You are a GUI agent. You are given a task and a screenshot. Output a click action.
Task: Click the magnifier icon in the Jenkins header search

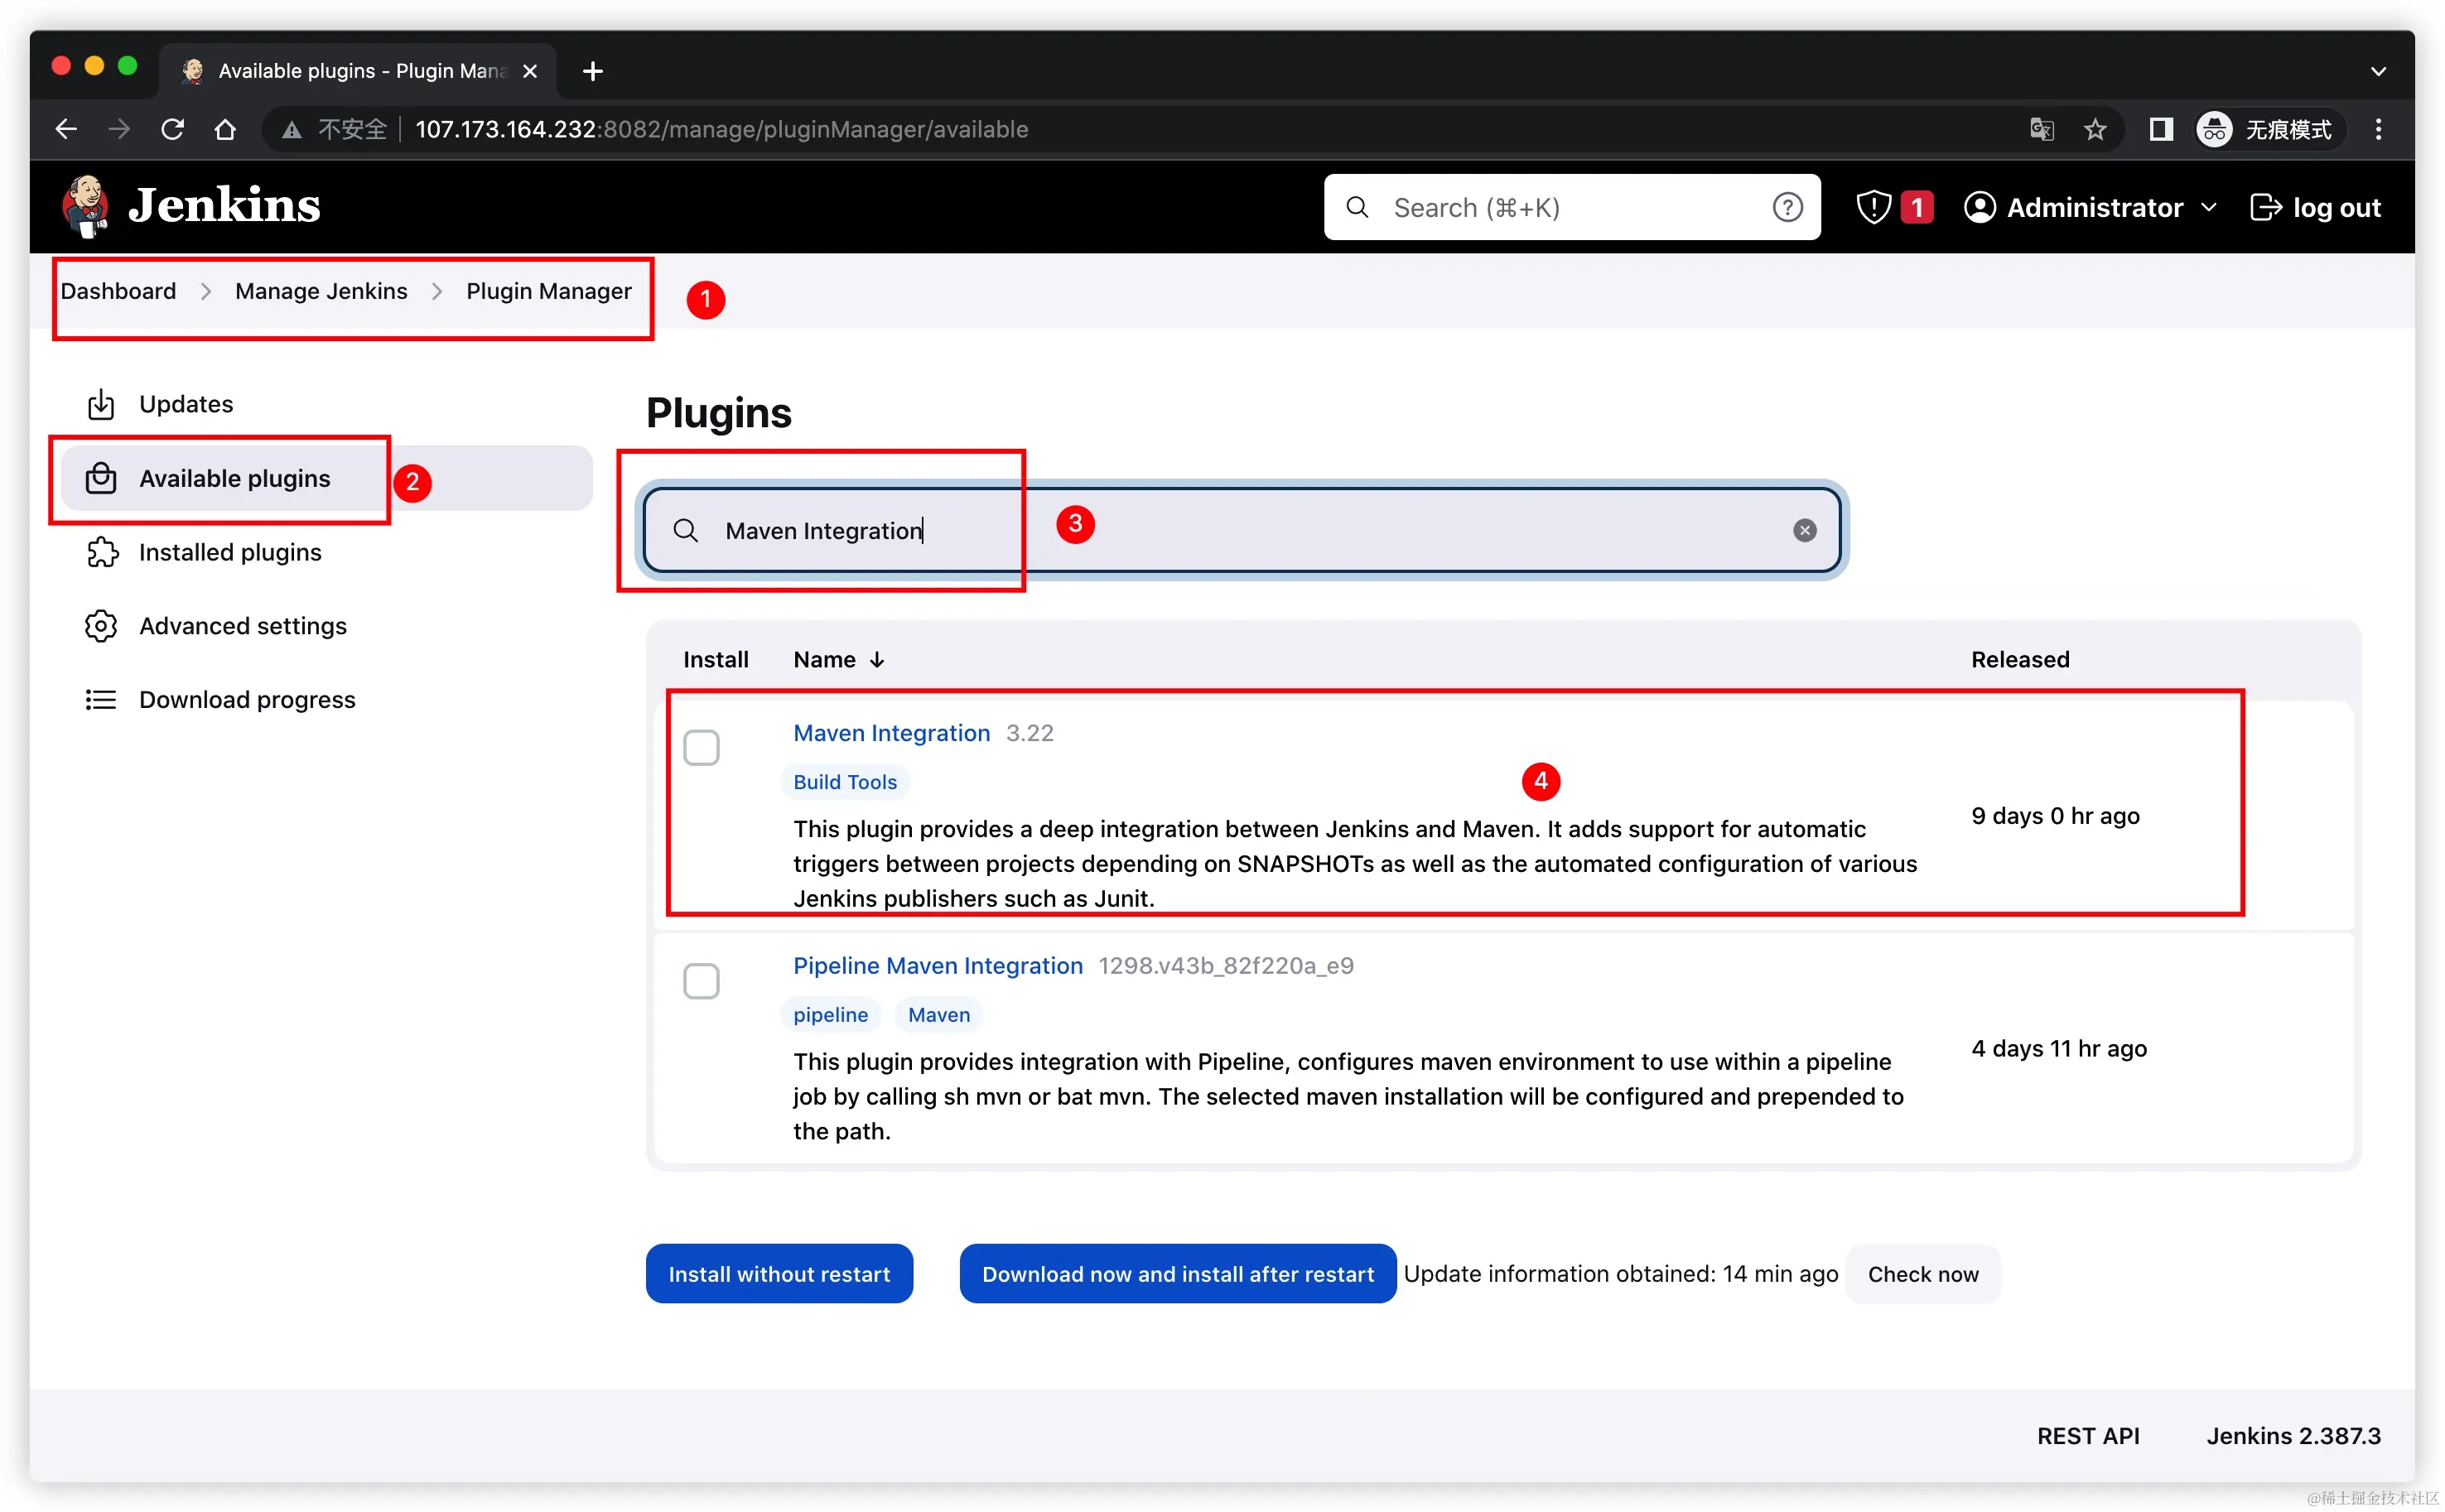click(1357, 208)
